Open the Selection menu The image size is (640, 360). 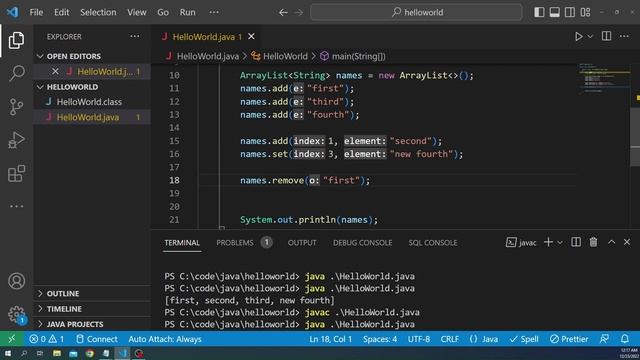coord(98,12)
